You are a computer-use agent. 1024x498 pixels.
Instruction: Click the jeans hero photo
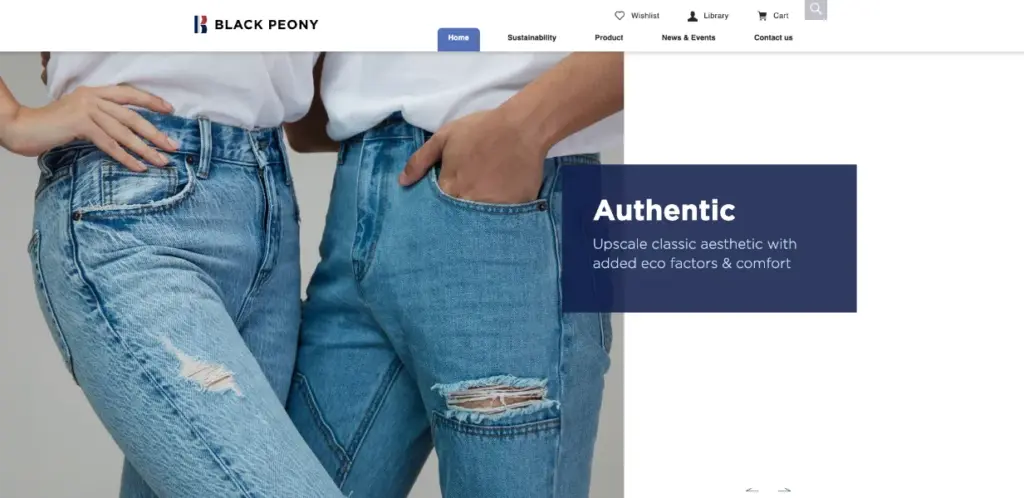coord(312,275)
